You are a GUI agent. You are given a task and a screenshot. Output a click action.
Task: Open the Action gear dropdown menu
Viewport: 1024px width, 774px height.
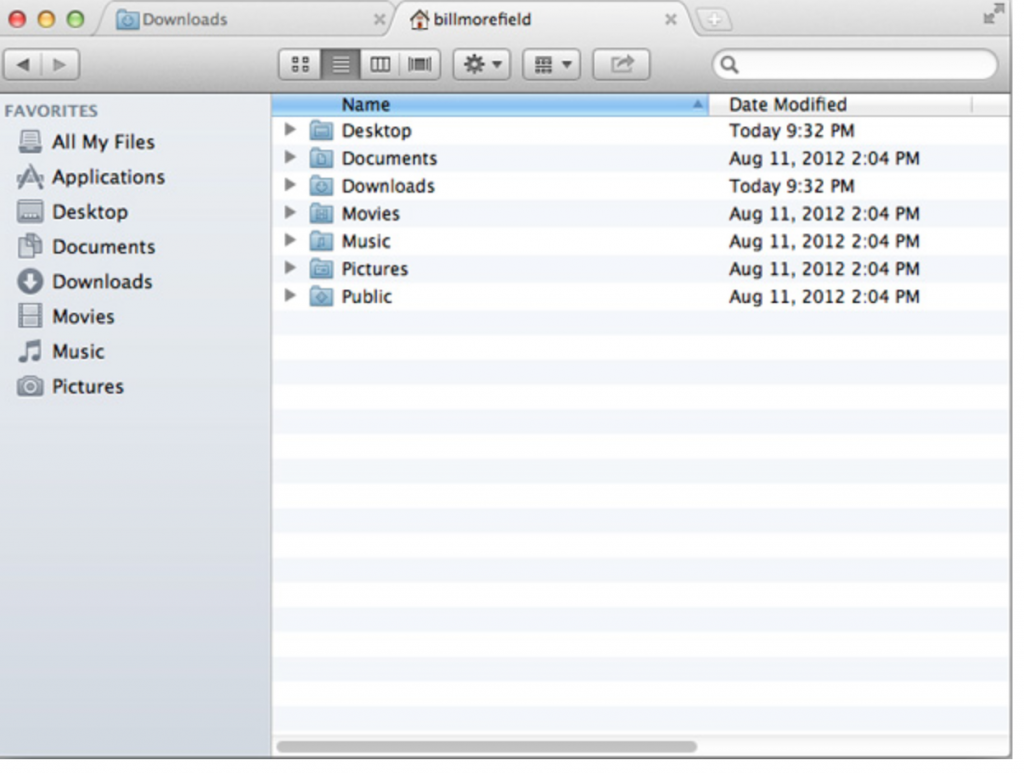pyautogui.click(x=481, y=65)
